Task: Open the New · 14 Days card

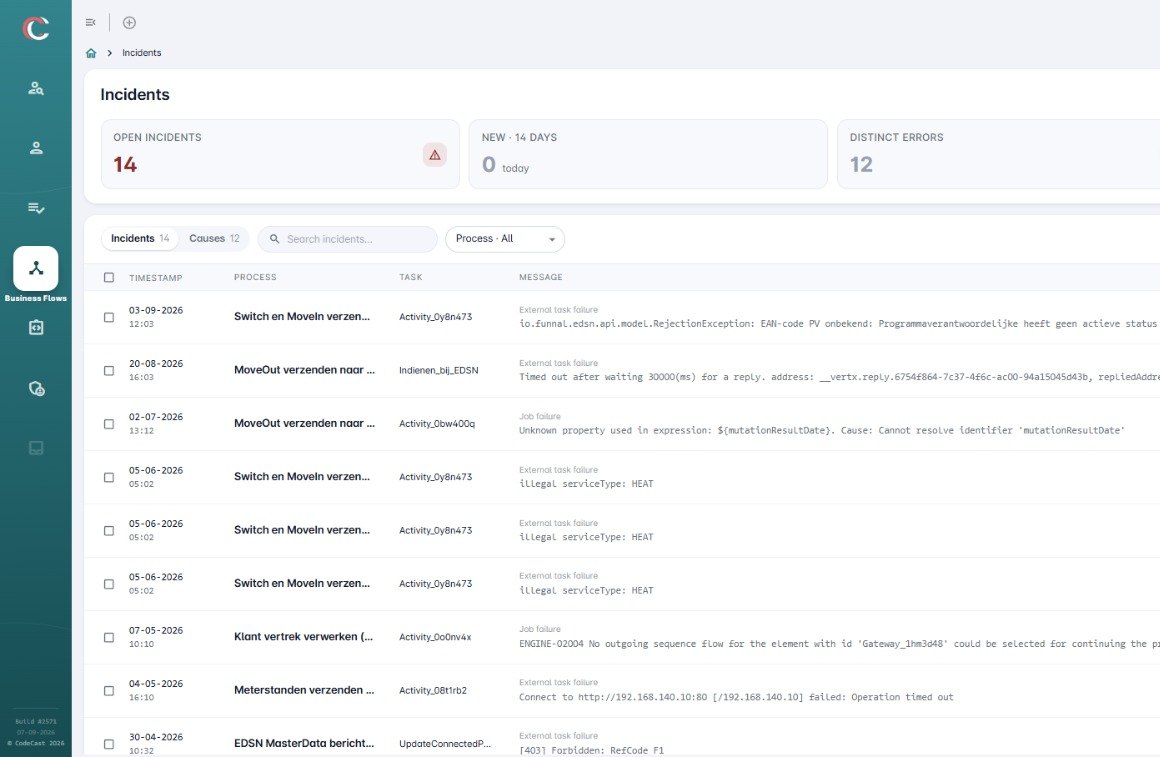Action: 648,154
